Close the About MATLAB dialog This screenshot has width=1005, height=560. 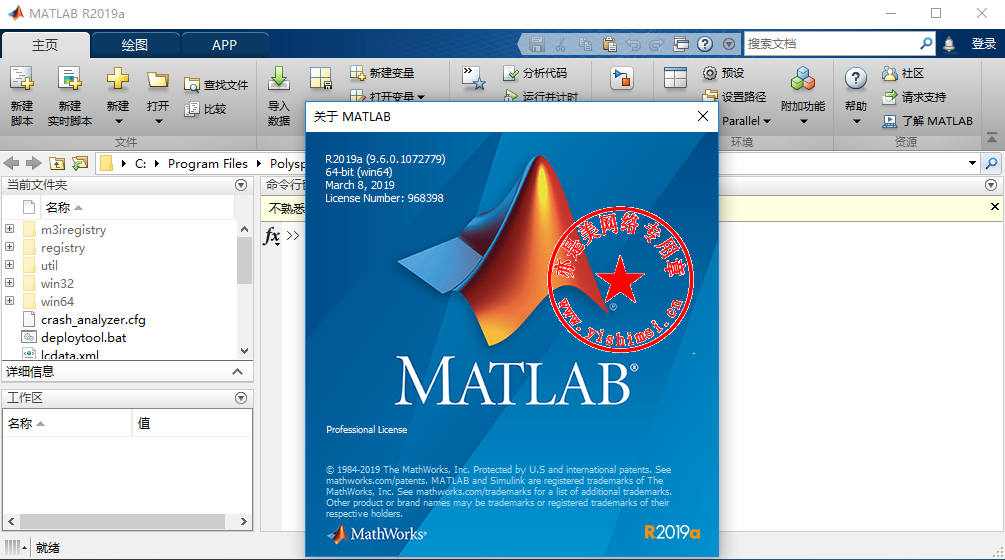(x=703, y=116)
